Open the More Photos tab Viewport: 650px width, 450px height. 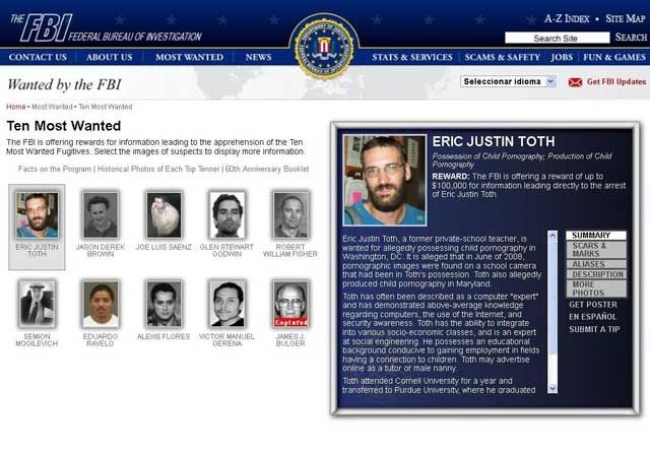596,289
